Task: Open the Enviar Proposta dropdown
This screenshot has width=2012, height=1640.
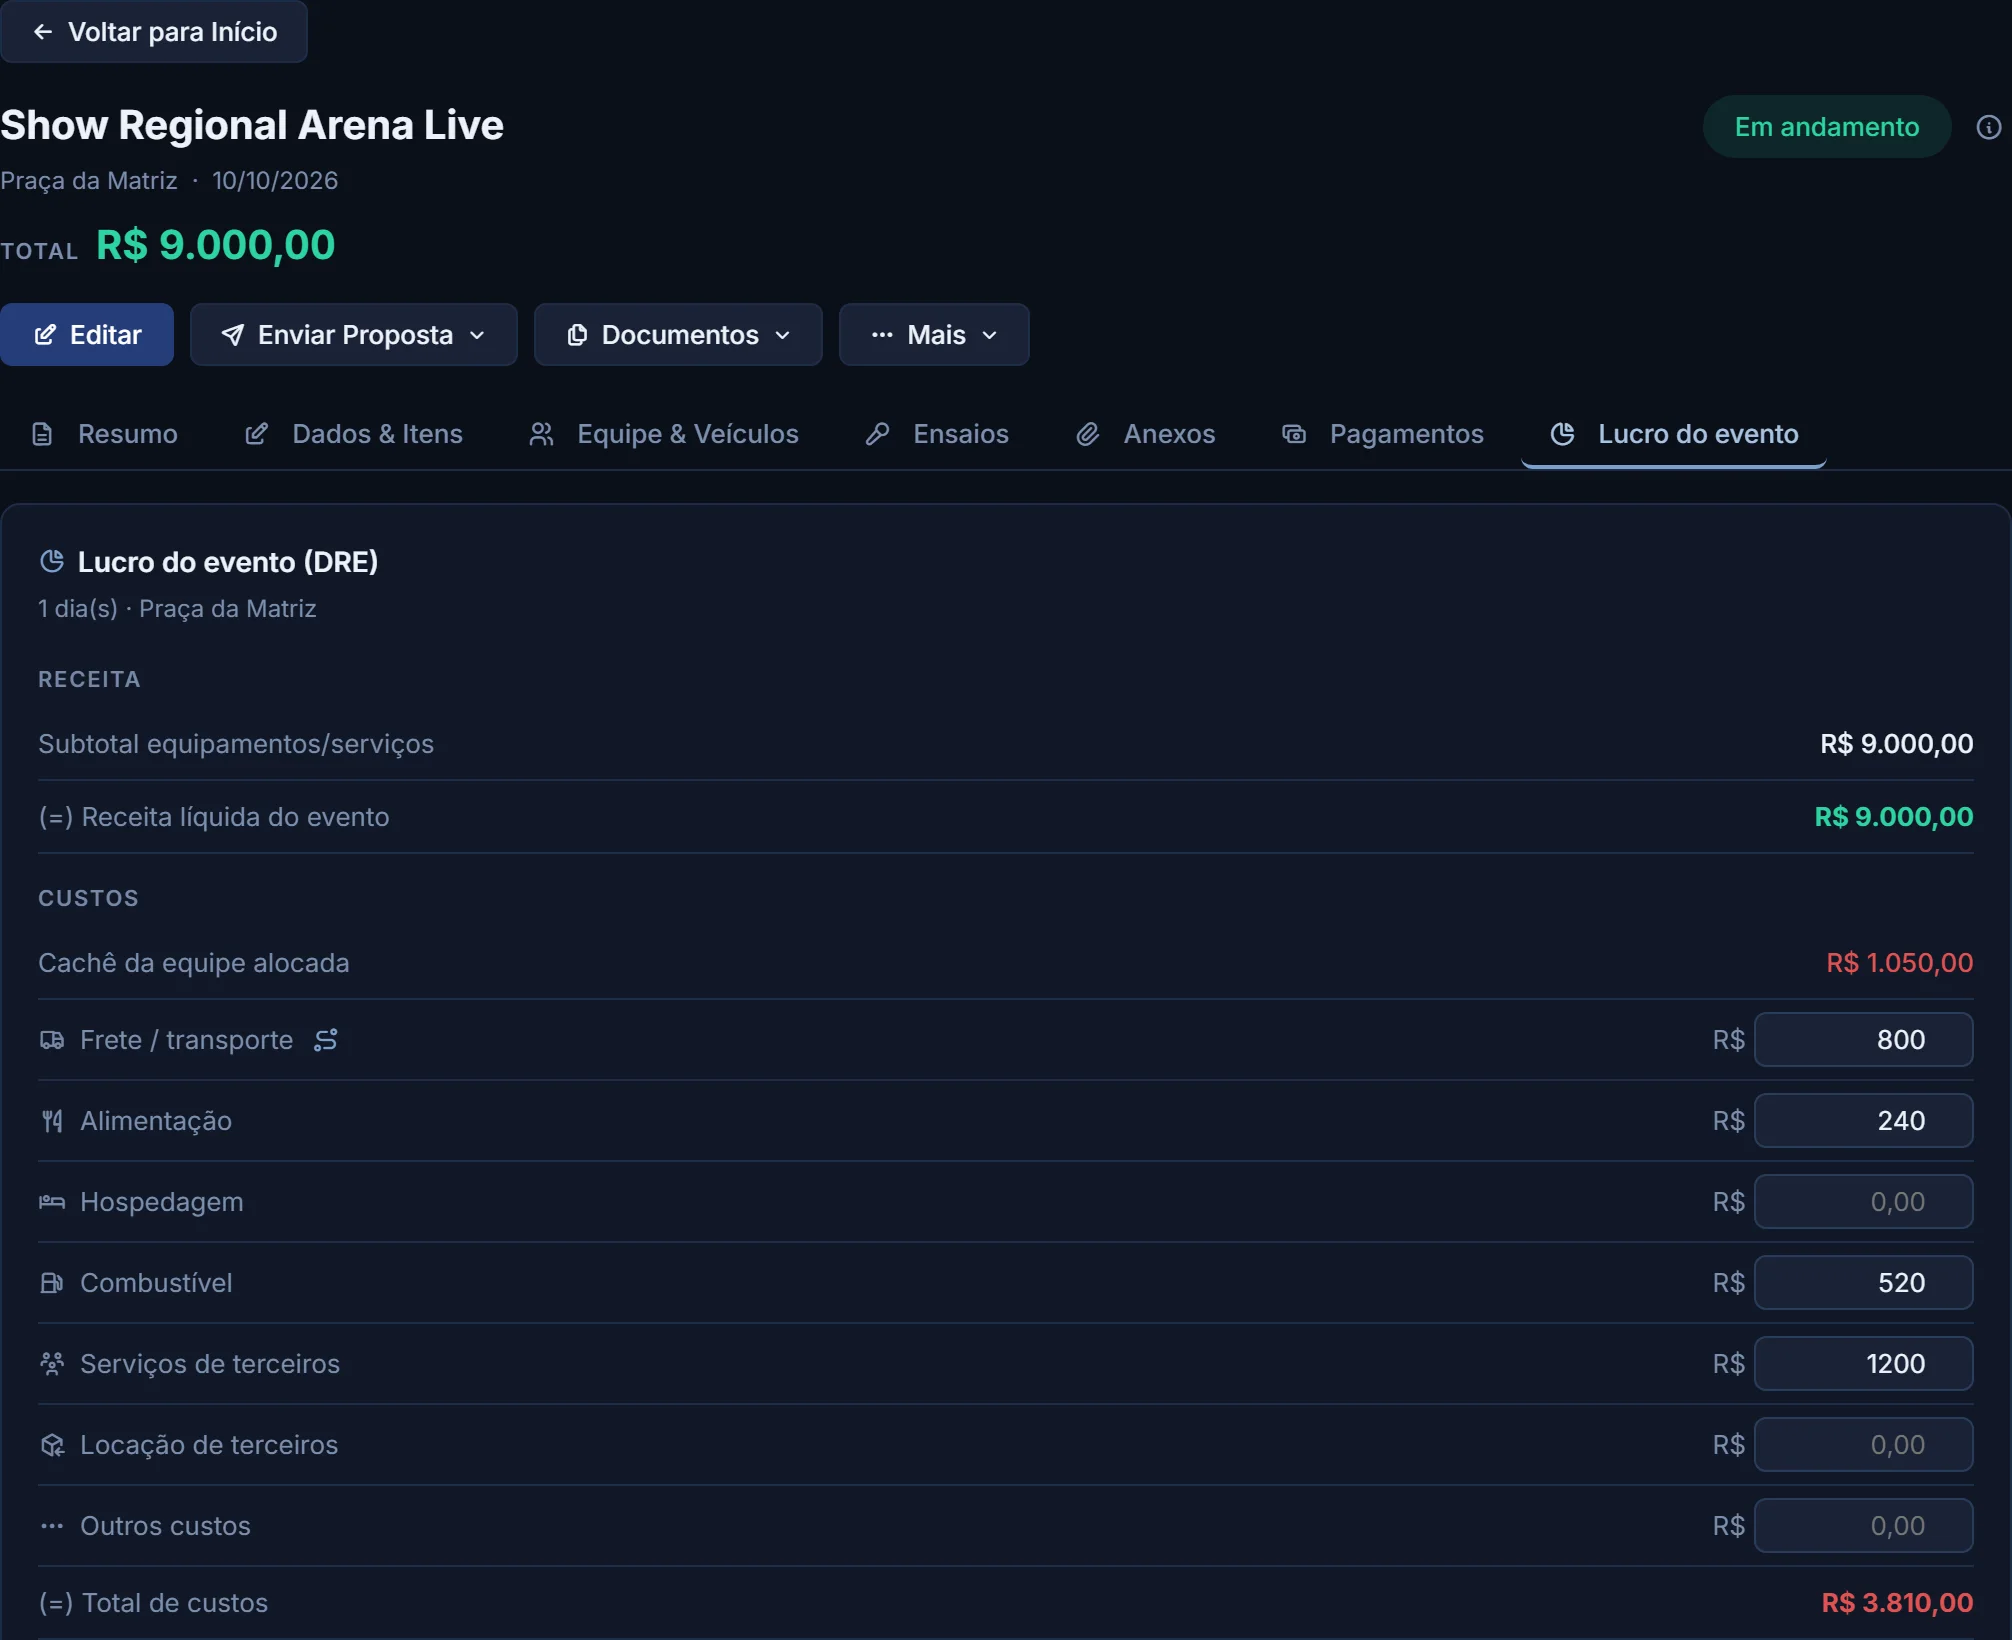Action: pyautogui.click(x=354, y=335)
